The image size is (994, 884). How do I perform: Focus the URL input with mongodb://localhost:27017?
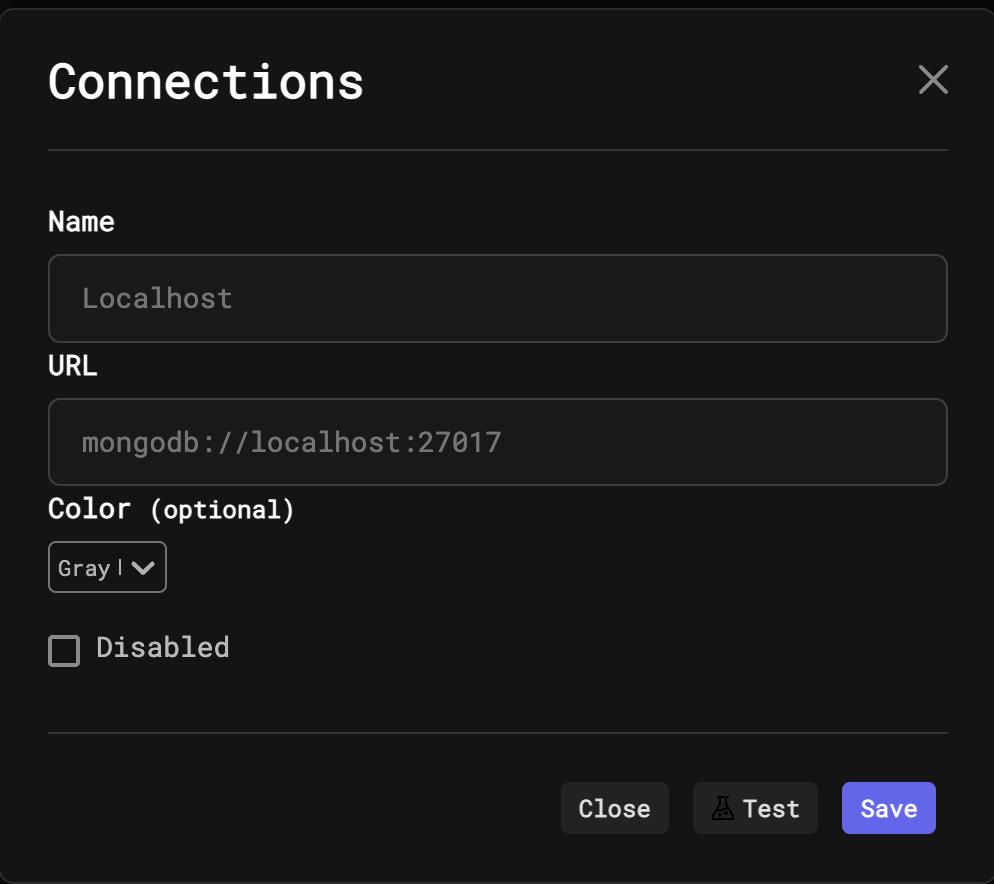pos(497,442)
